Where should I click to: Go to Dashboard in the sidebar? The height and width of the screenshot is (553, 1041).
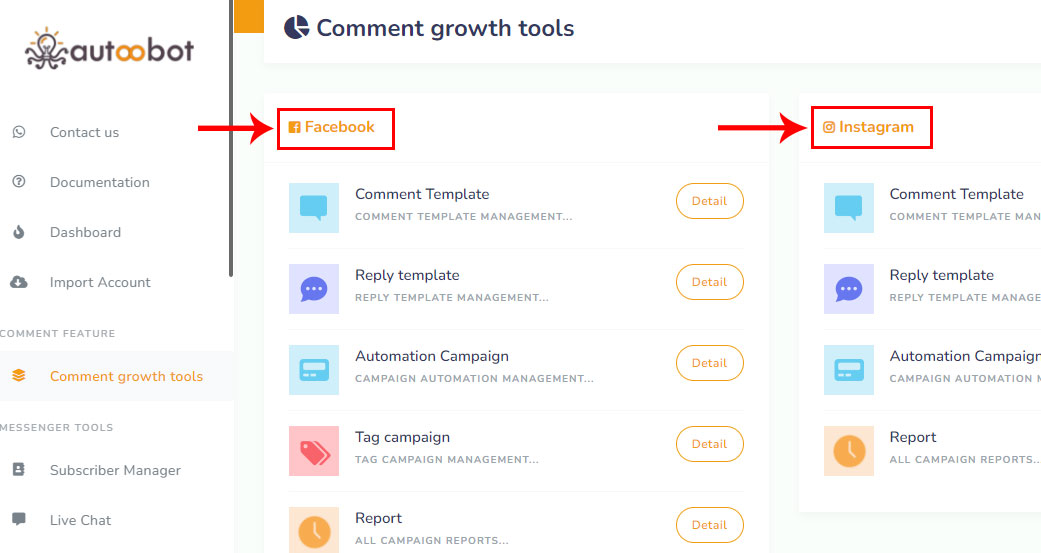coord(85,232)
